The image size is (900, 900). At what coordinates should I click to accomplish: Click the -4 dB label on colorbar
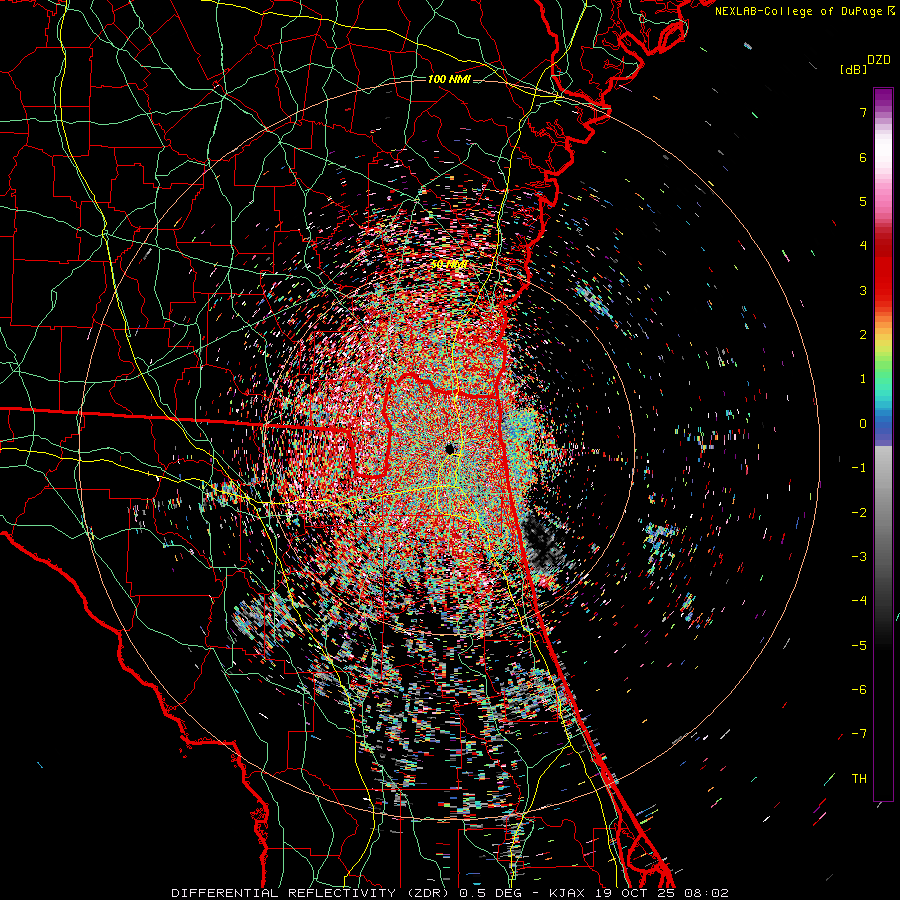[859, 601]
